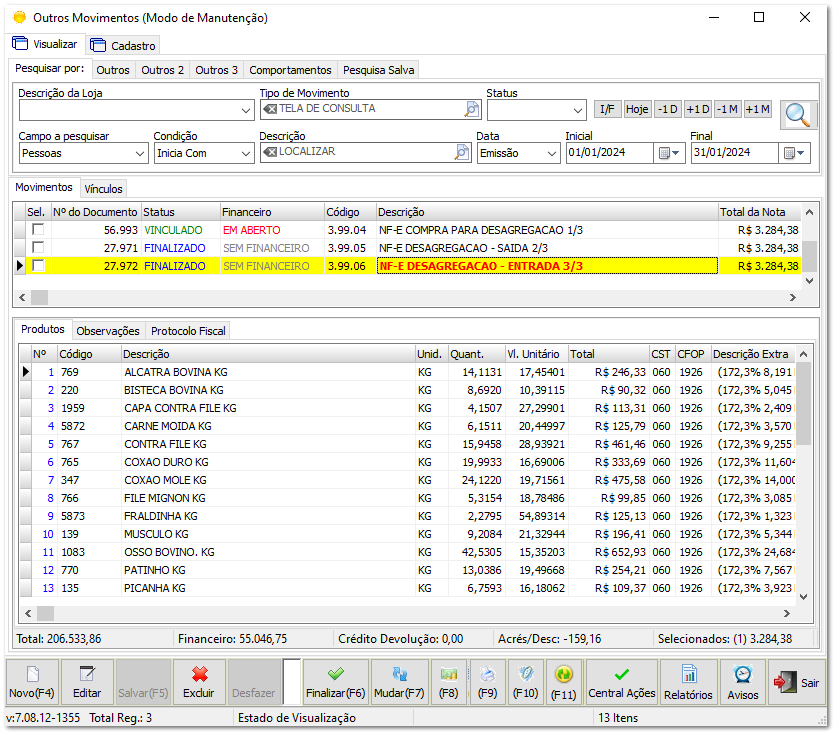Image resolution: width=836 pixels, height=735 pixels.
Task: Open the Status dropdown list
Action: coord(576,110)
